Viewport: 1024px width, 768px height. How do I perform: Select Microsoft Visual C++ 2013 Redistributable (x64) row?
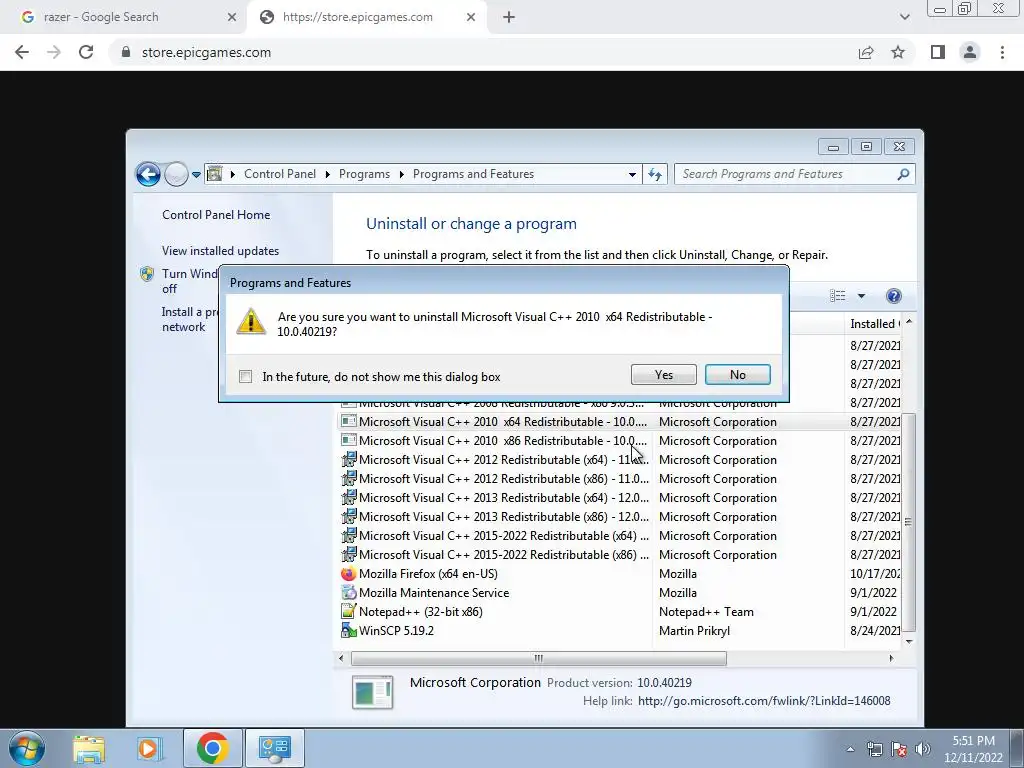(620, 498)
